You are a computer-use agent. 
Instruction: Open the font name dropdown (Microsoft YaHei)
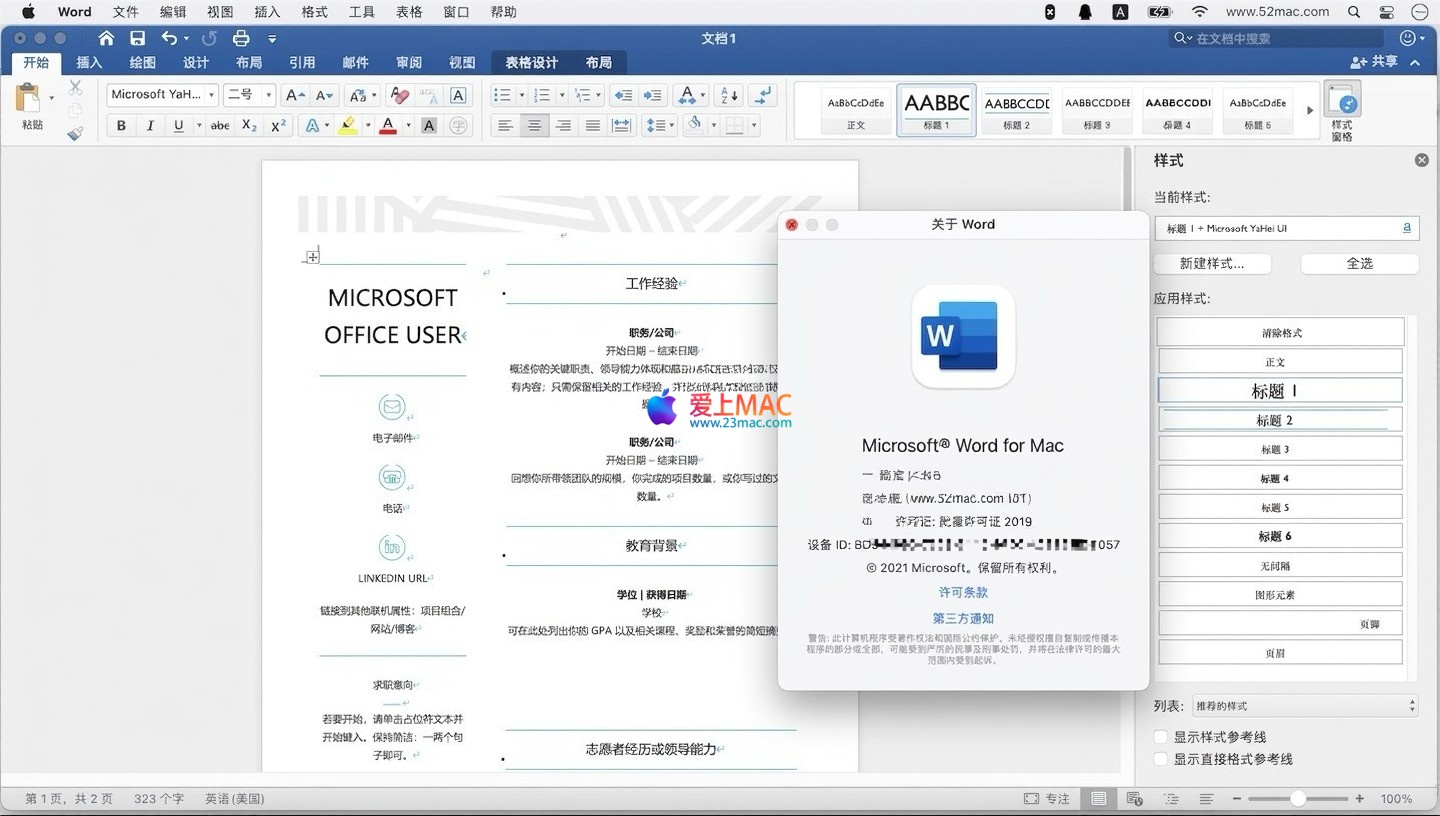click(162, 95)
